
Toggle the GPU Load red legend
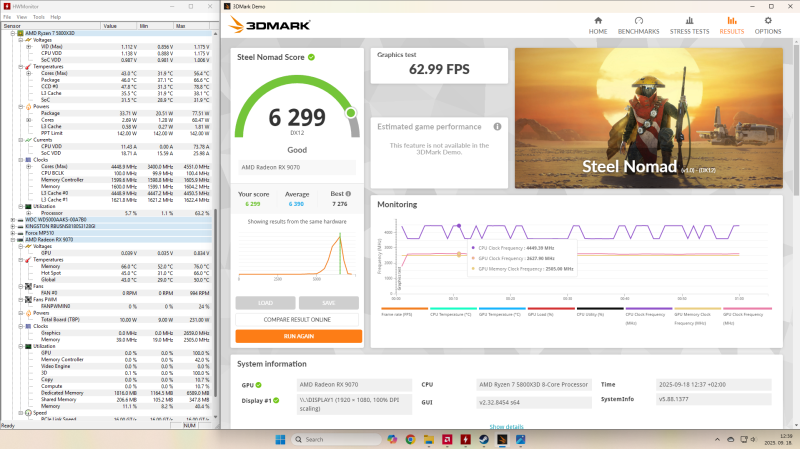tap(551, 312)
